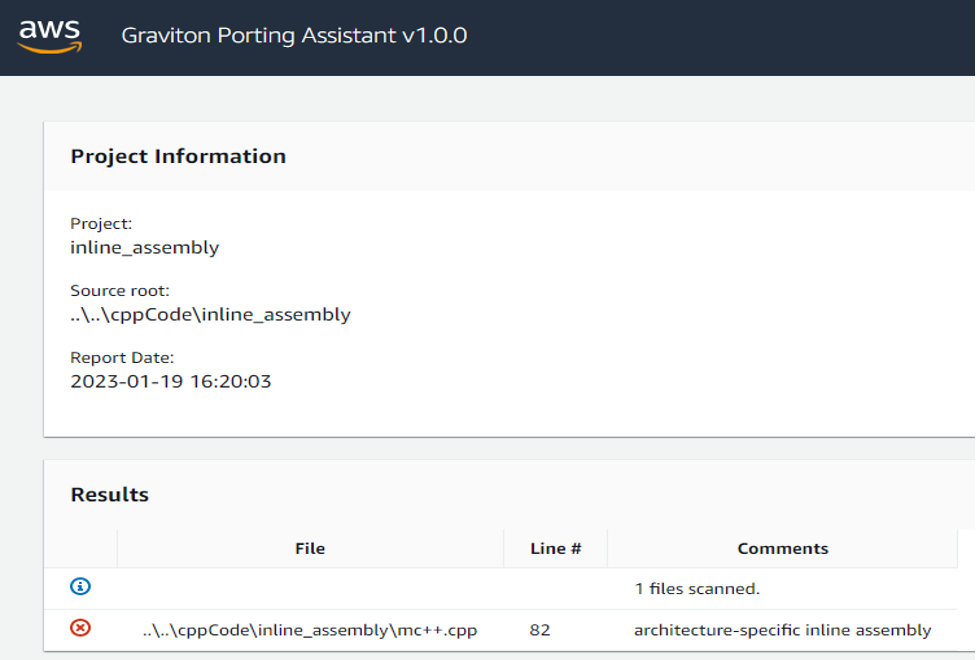Click the 'Report Date:' label

[122, 357]
